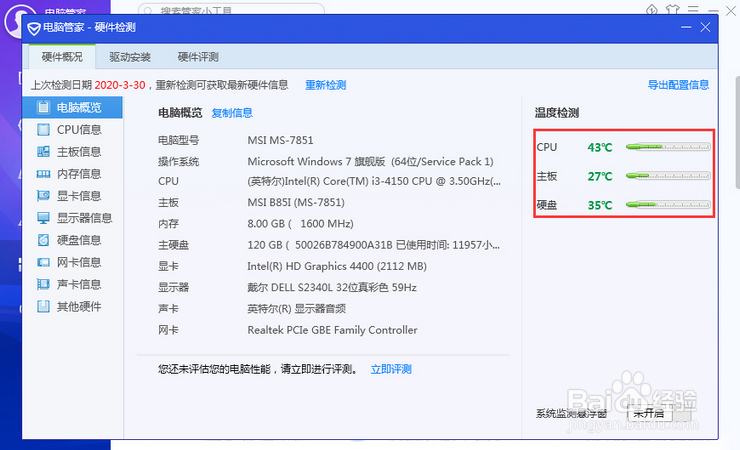Image resolution: width=740 pixels, height=450 pixels.
Task: Click the 主板 27℃ temperature value
Action: click(600, 176)
